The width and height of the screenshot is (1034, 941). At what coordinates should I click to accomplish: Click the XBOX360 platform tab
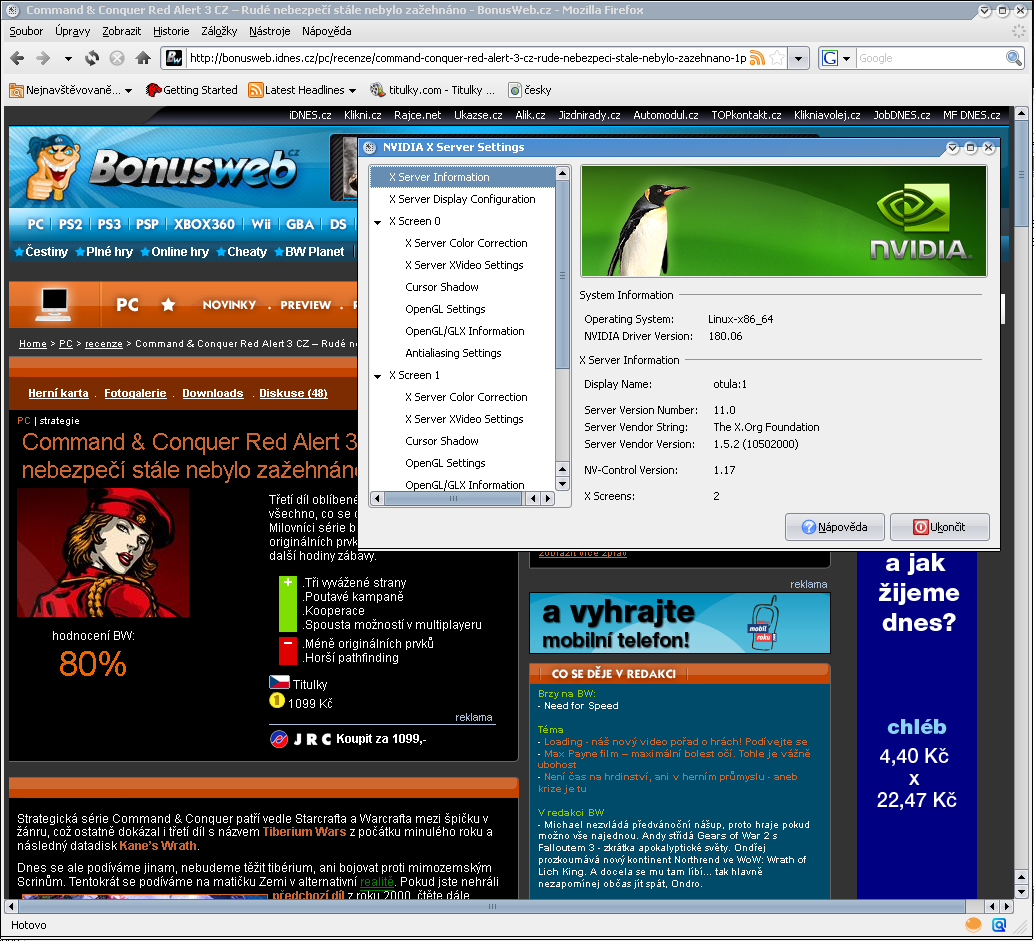(204, 224)
